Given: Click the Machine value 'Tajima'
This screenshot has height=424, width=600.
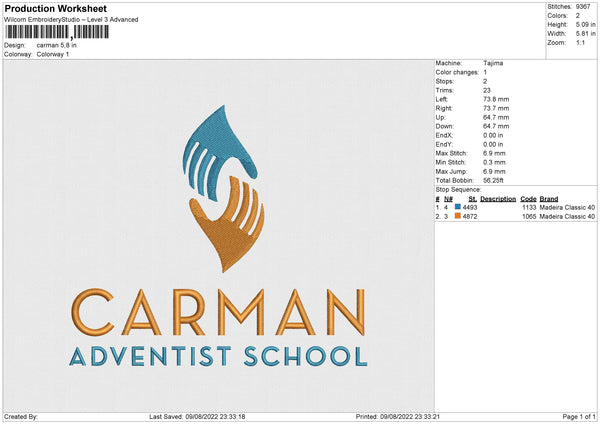Looking at the screenshot, I should pos(493,63).
